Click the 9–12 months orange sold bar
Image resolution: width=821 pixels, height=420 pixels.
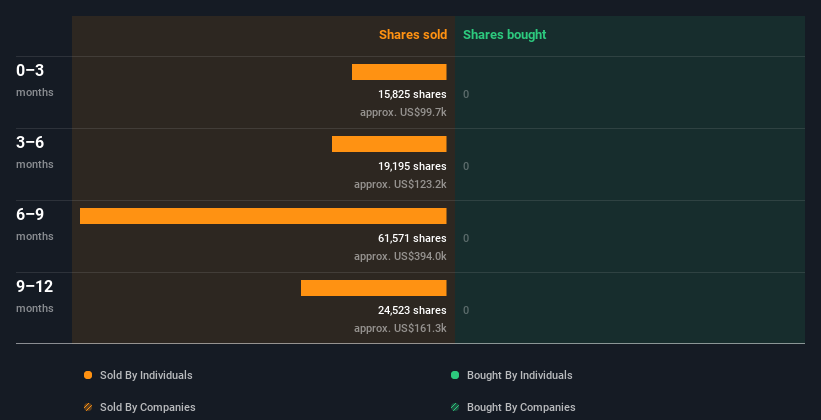pos(374,288)
